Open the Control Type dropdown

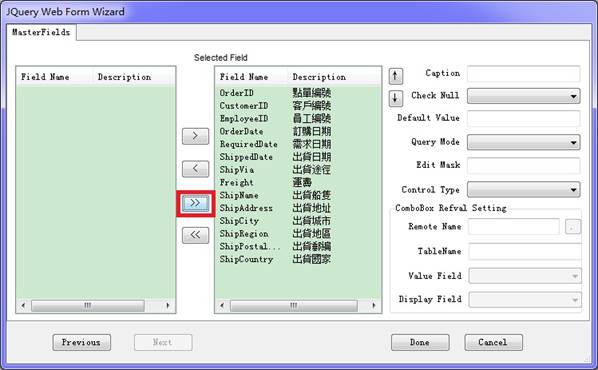(x=523, y=190)
